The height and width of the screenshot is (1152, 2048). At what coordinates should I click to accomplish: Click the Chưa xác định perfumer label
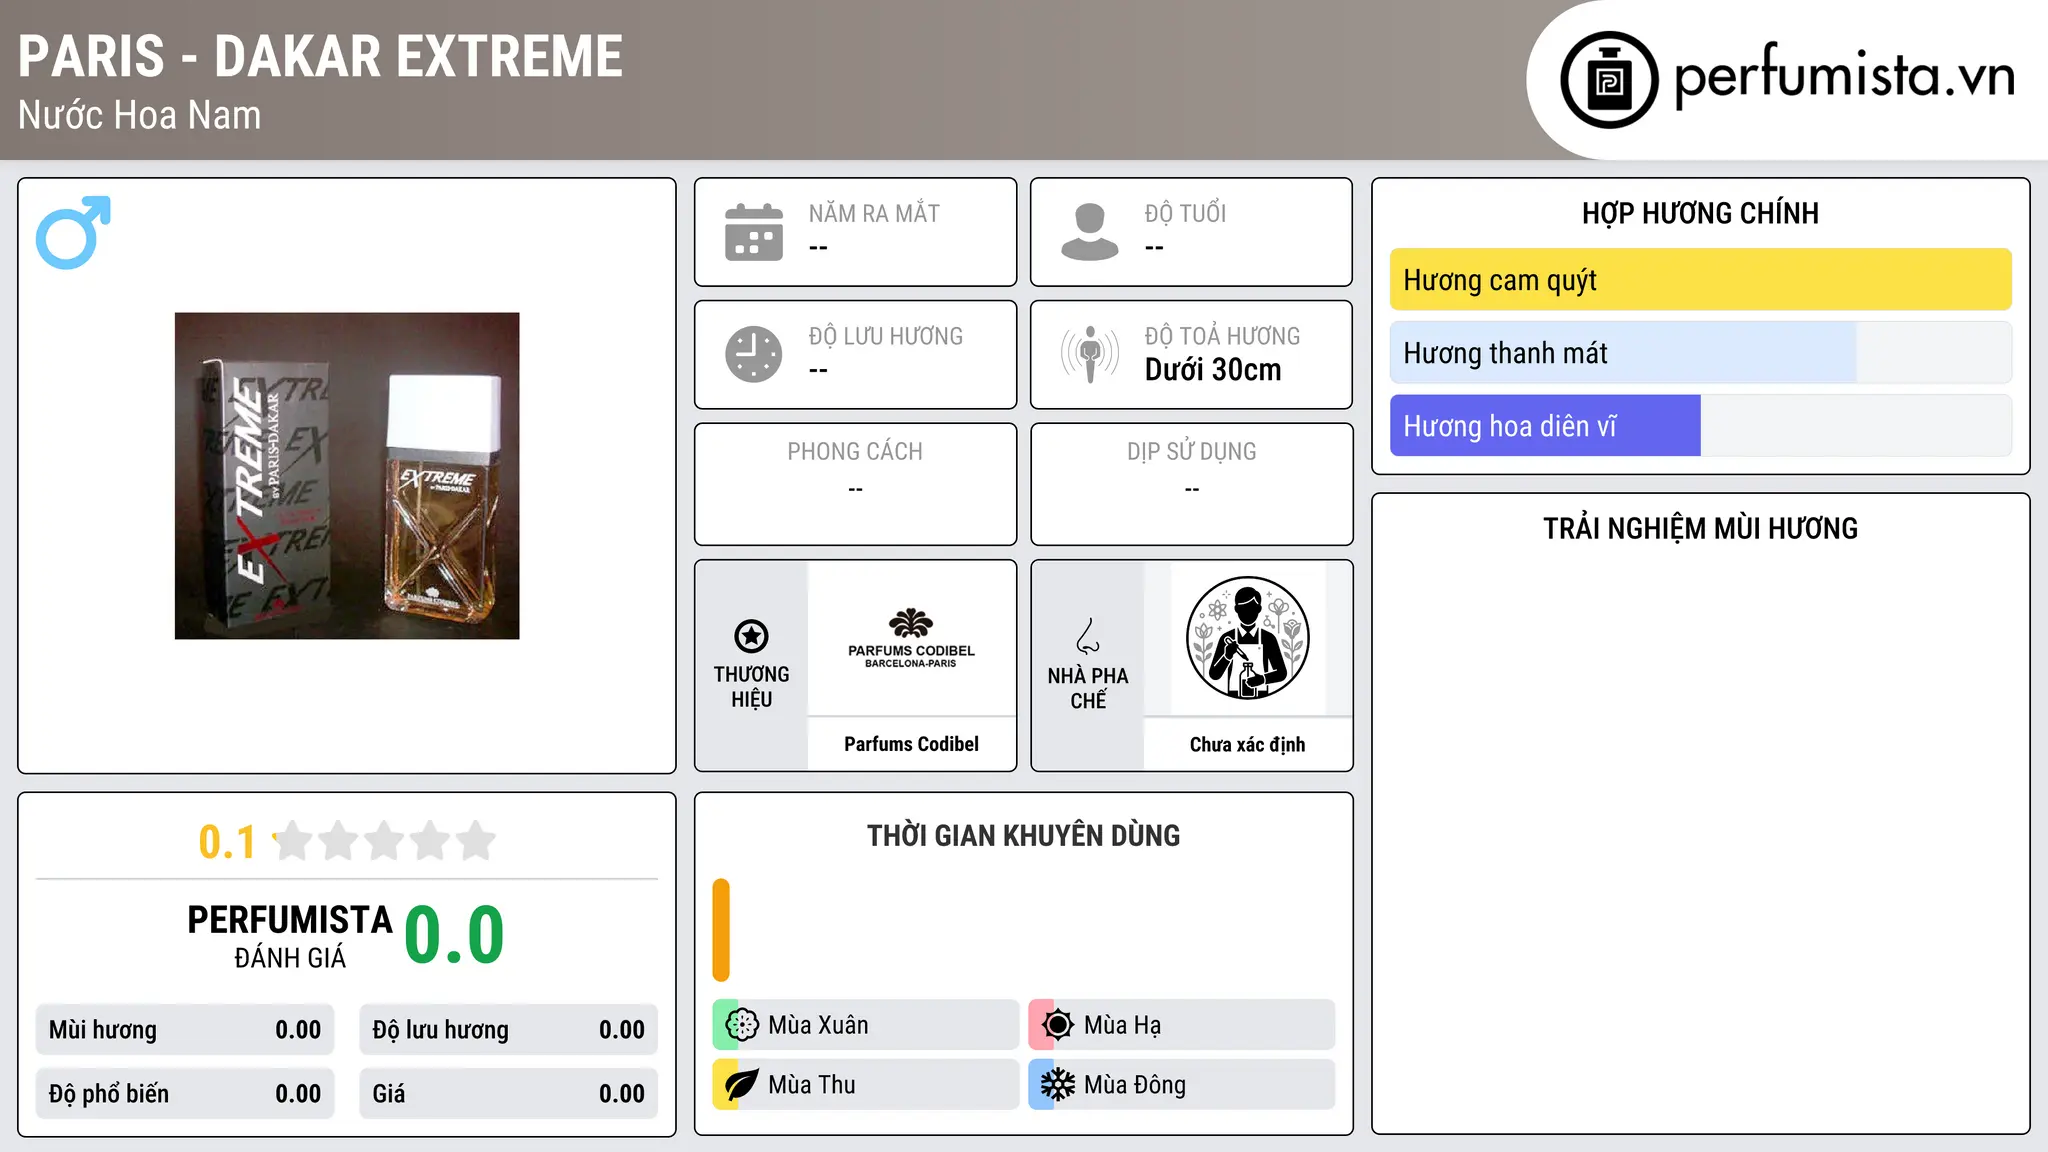tap(1247, 744)
